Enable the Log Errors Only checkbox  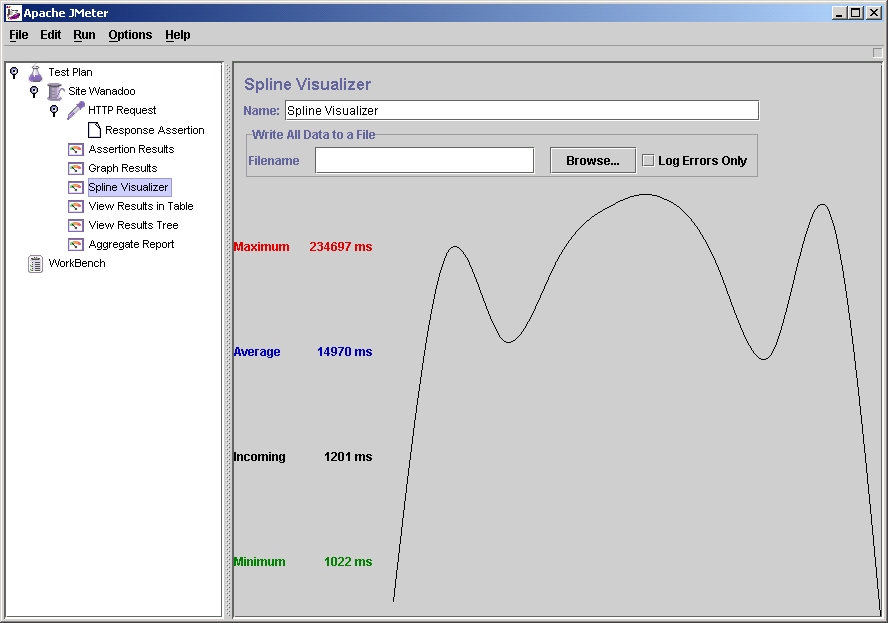(648, 161)
